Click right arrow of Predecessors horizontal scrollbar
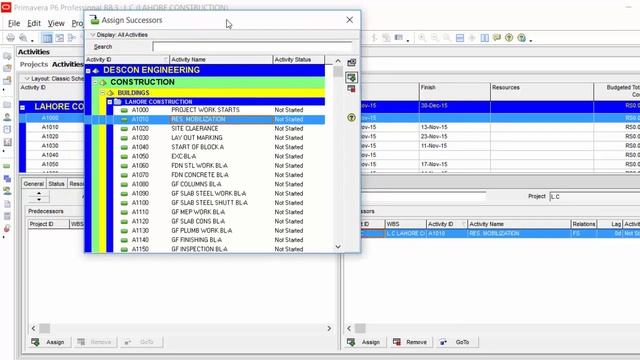640x360 pixels. [329, 328]
